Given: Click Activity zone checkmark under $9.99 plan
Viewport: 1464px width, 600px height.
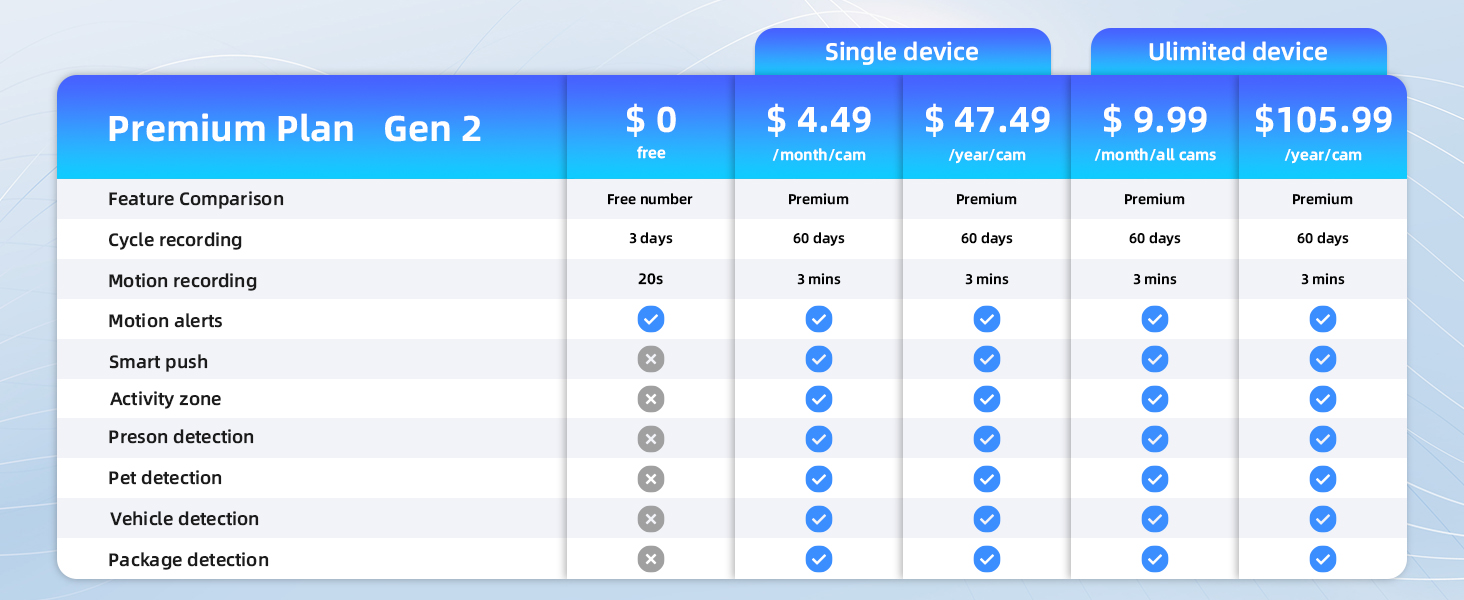Looking at the screenshot, I should tap(1155, 399).
